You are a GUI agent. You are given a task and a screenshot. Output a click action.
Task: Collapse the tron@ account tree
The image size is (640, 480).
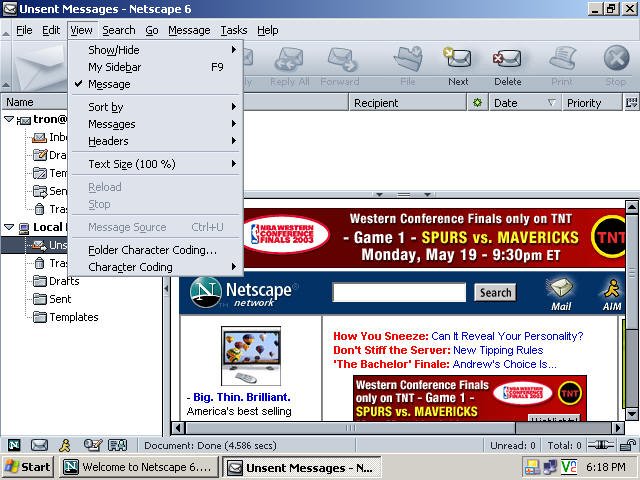click(9, 119)
